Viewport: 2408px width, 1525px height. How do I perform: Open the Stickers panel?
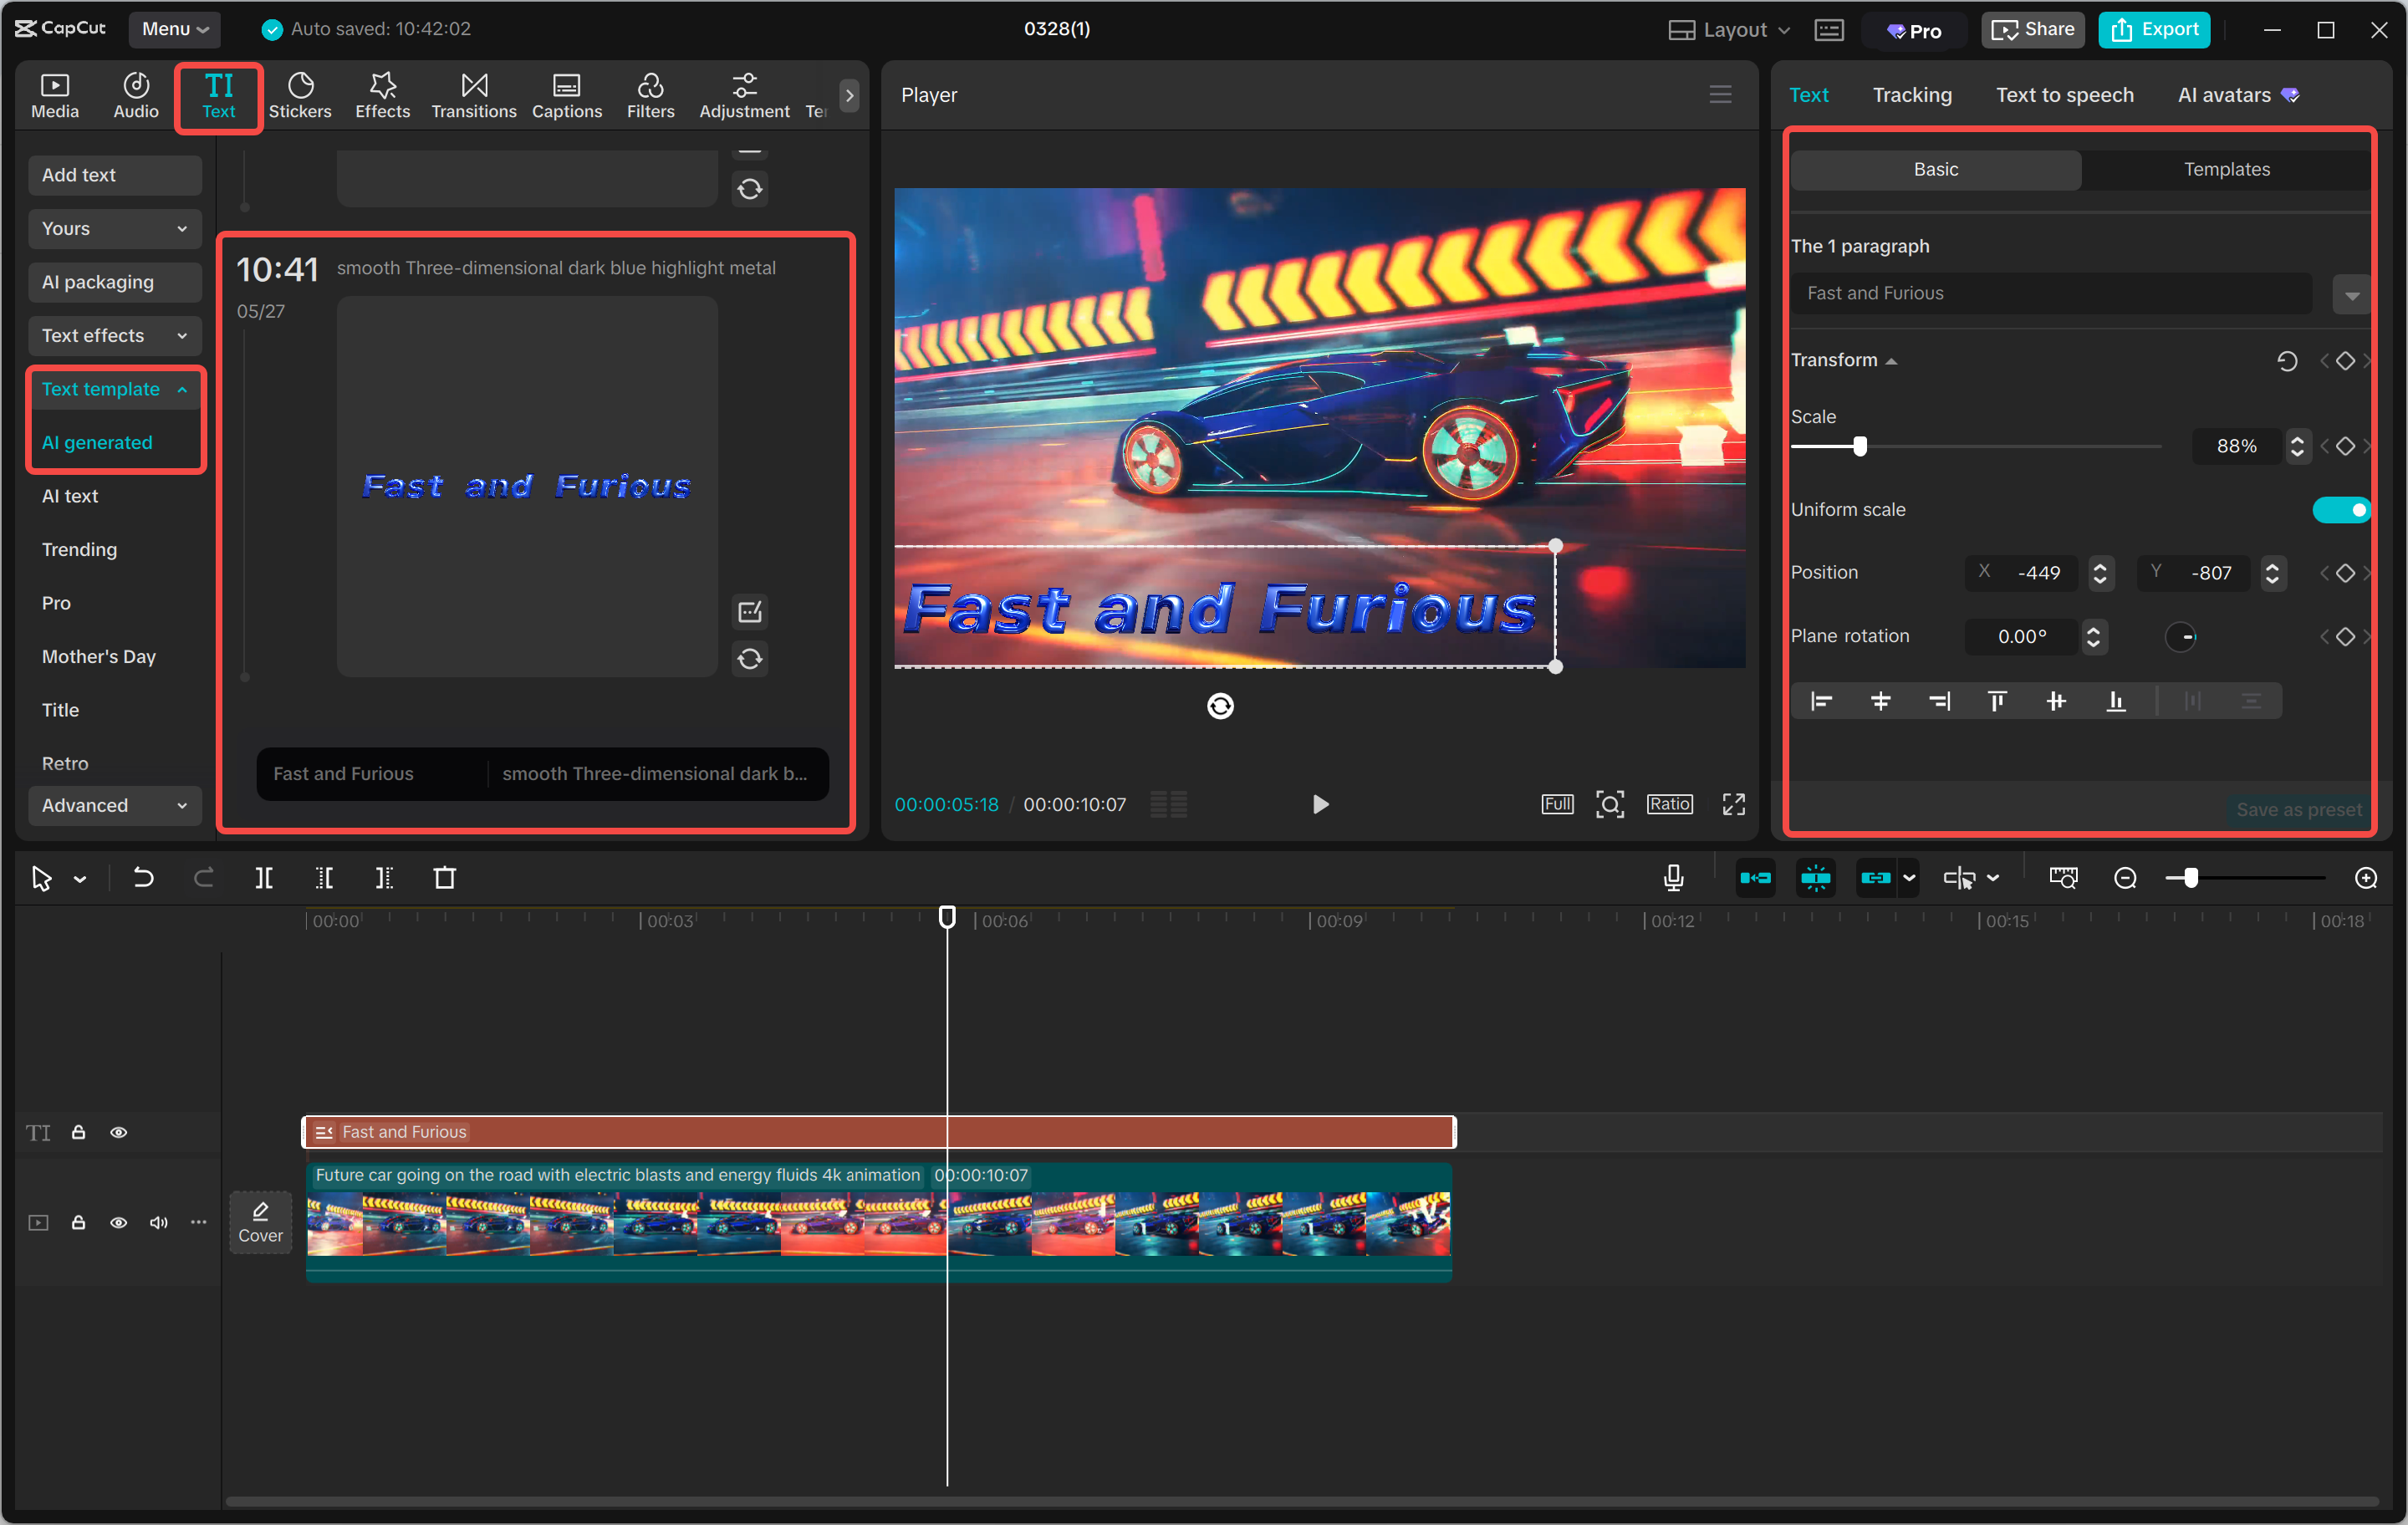[x=300, y=95]
